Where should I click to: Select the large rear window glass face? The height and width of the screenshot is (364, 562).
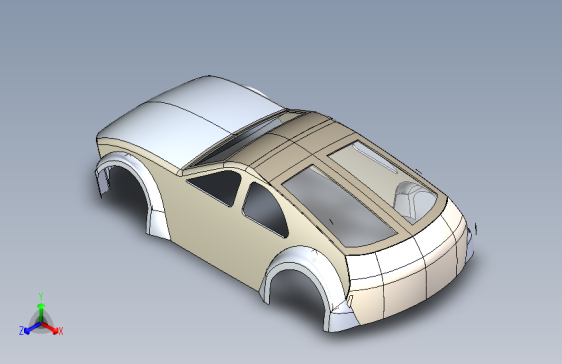pos(339,208)
